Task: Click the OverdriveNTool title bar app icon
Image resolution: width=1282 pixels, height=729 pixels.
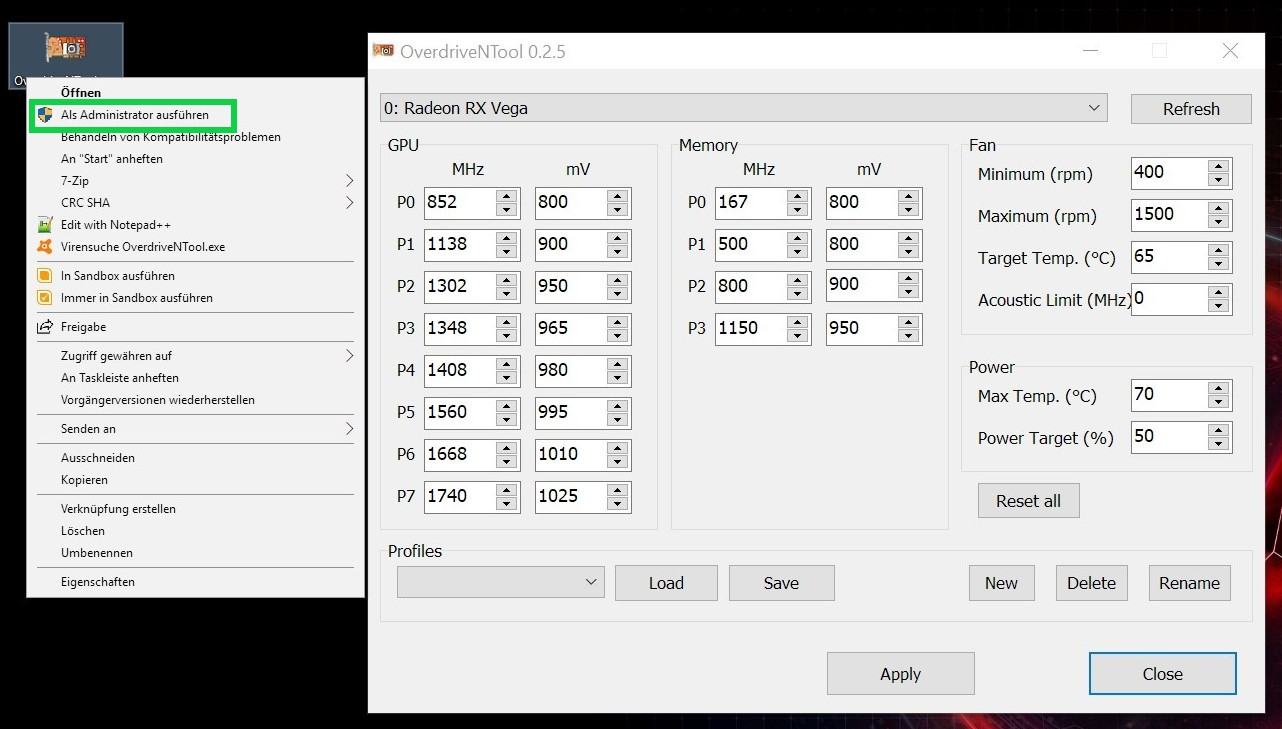Action: [x=383, y=50]
